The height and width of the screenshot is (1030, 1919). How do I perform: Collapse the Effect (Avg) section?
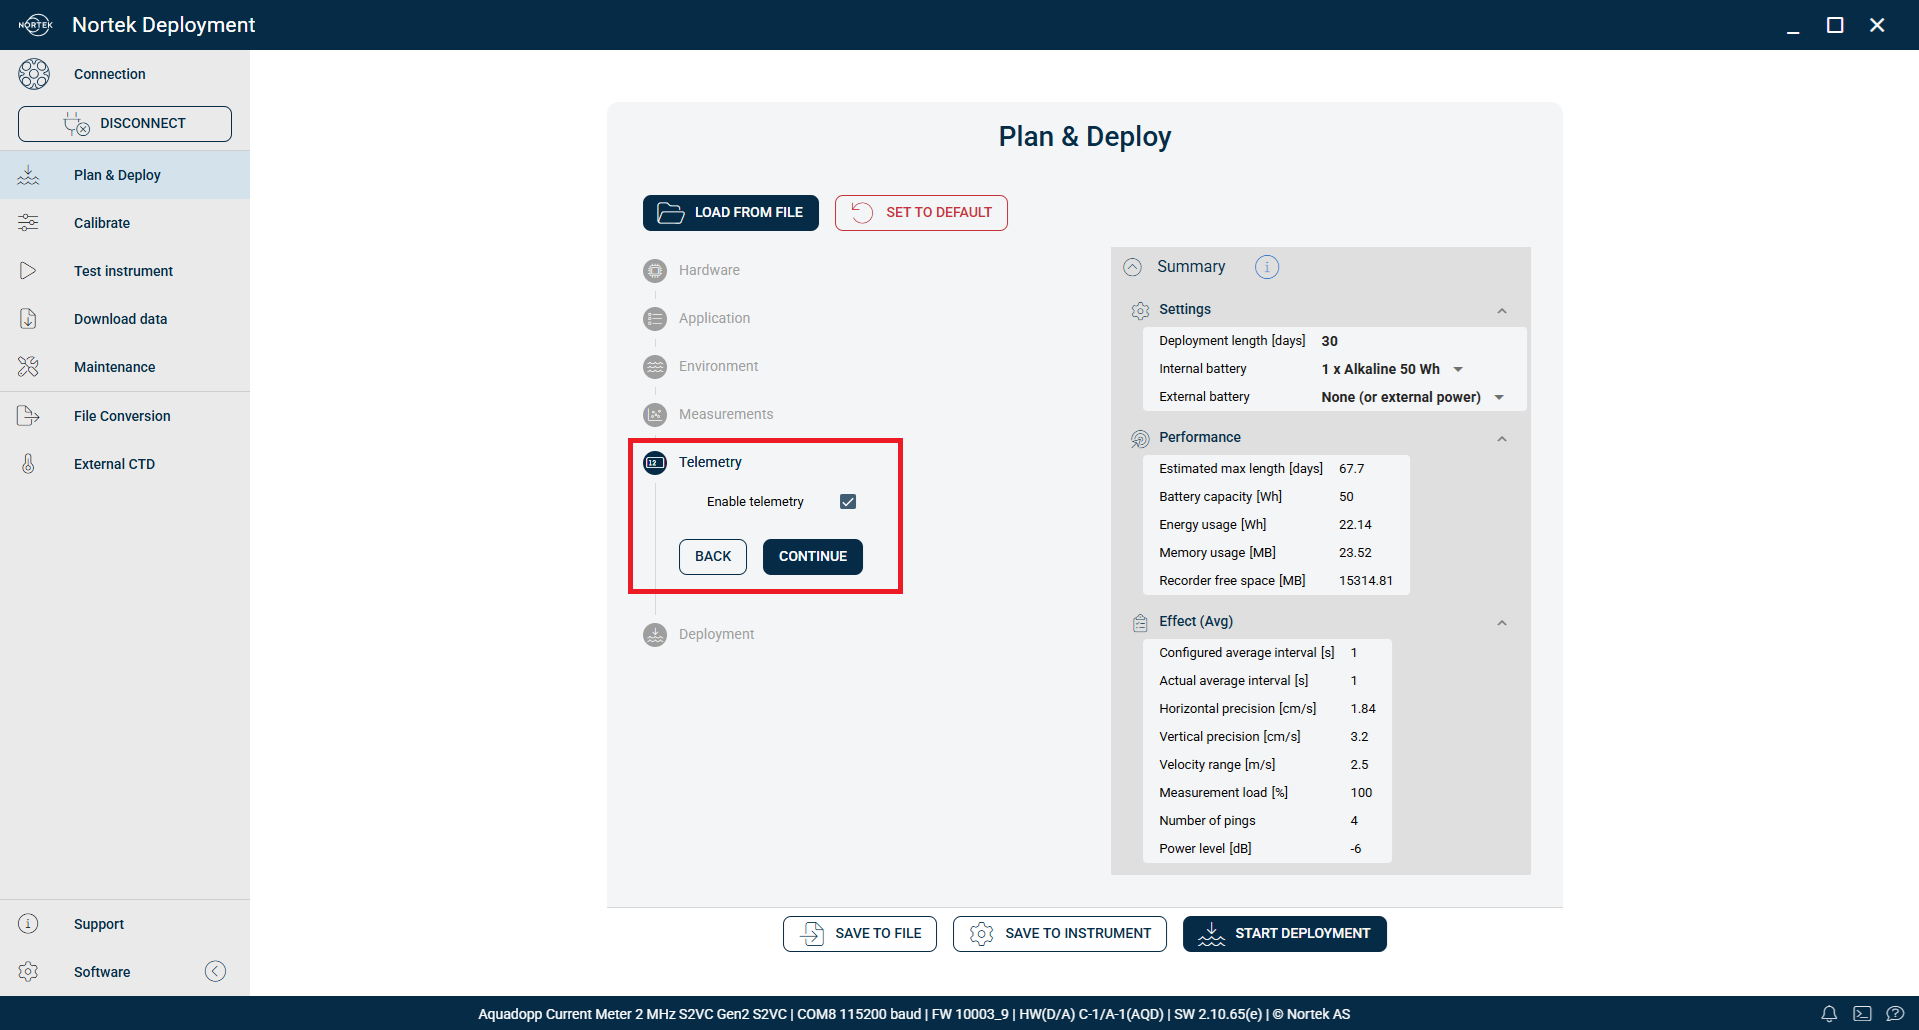1502,622
